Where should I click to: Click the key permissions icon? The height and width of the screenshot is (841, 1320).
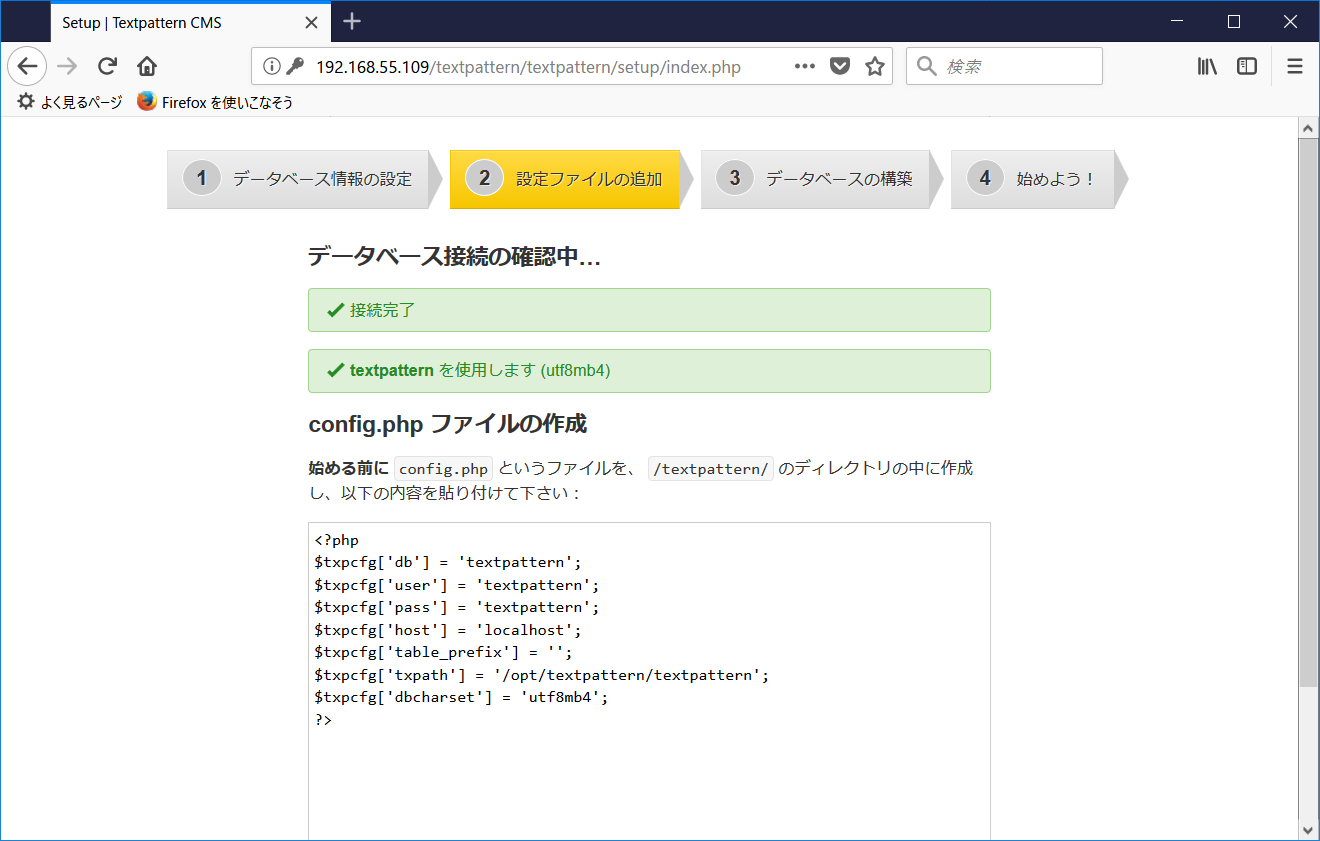[294, 66]
